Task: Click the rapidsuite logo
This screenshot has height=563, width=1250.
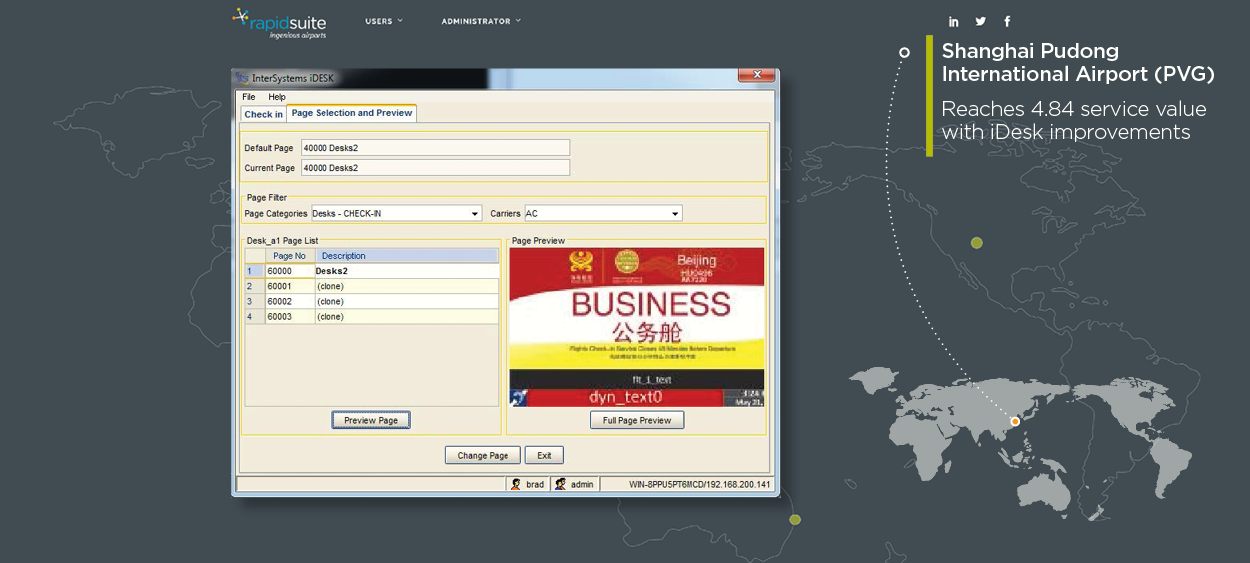Action: tap(279, 22)
